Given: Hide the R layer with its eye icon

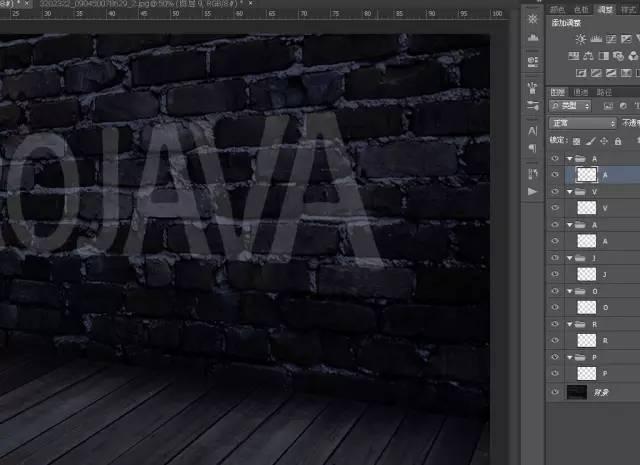Looking at the screenshot, I should (555, 340).
